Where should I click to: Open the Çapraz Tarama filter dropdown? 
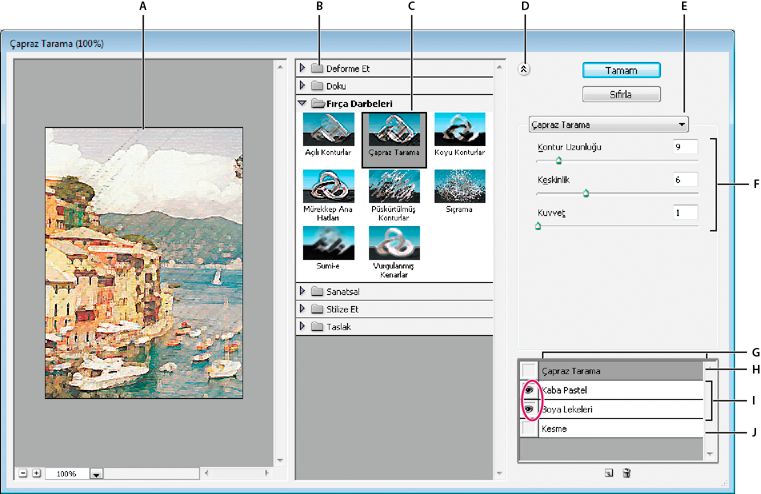click(609, 125)
